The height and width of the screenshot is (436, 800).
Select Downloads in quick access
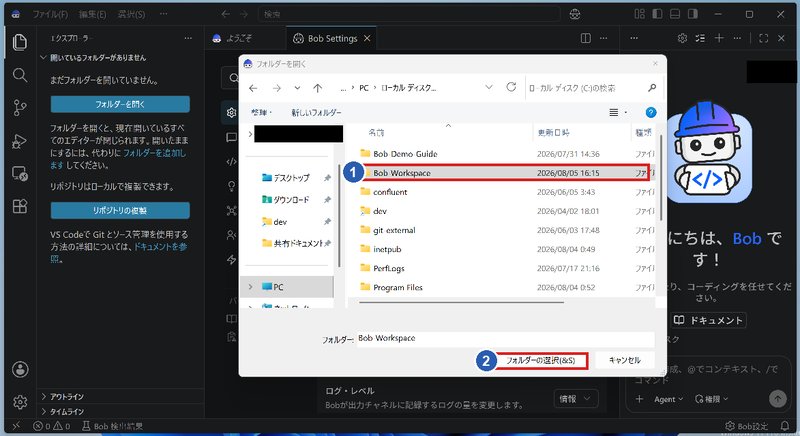point(291,199)
